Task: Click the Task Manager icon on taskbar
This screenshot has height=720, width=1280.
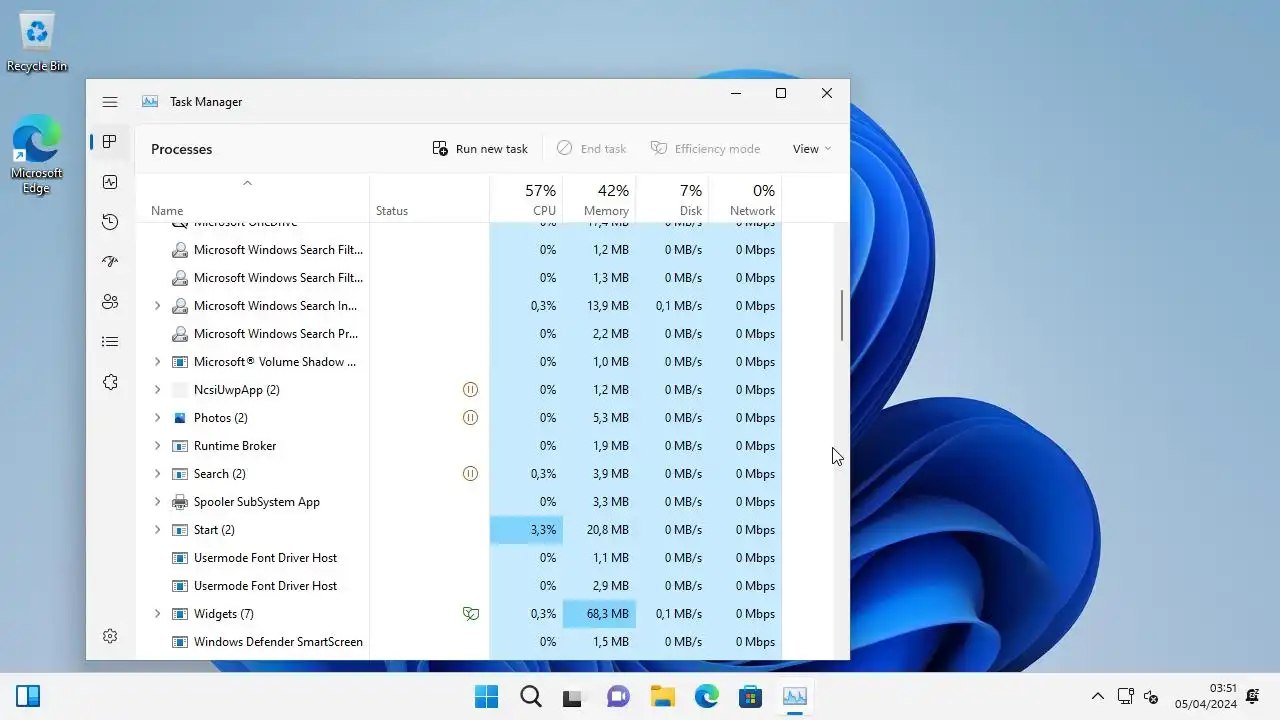Action: [x=795, y=696]
